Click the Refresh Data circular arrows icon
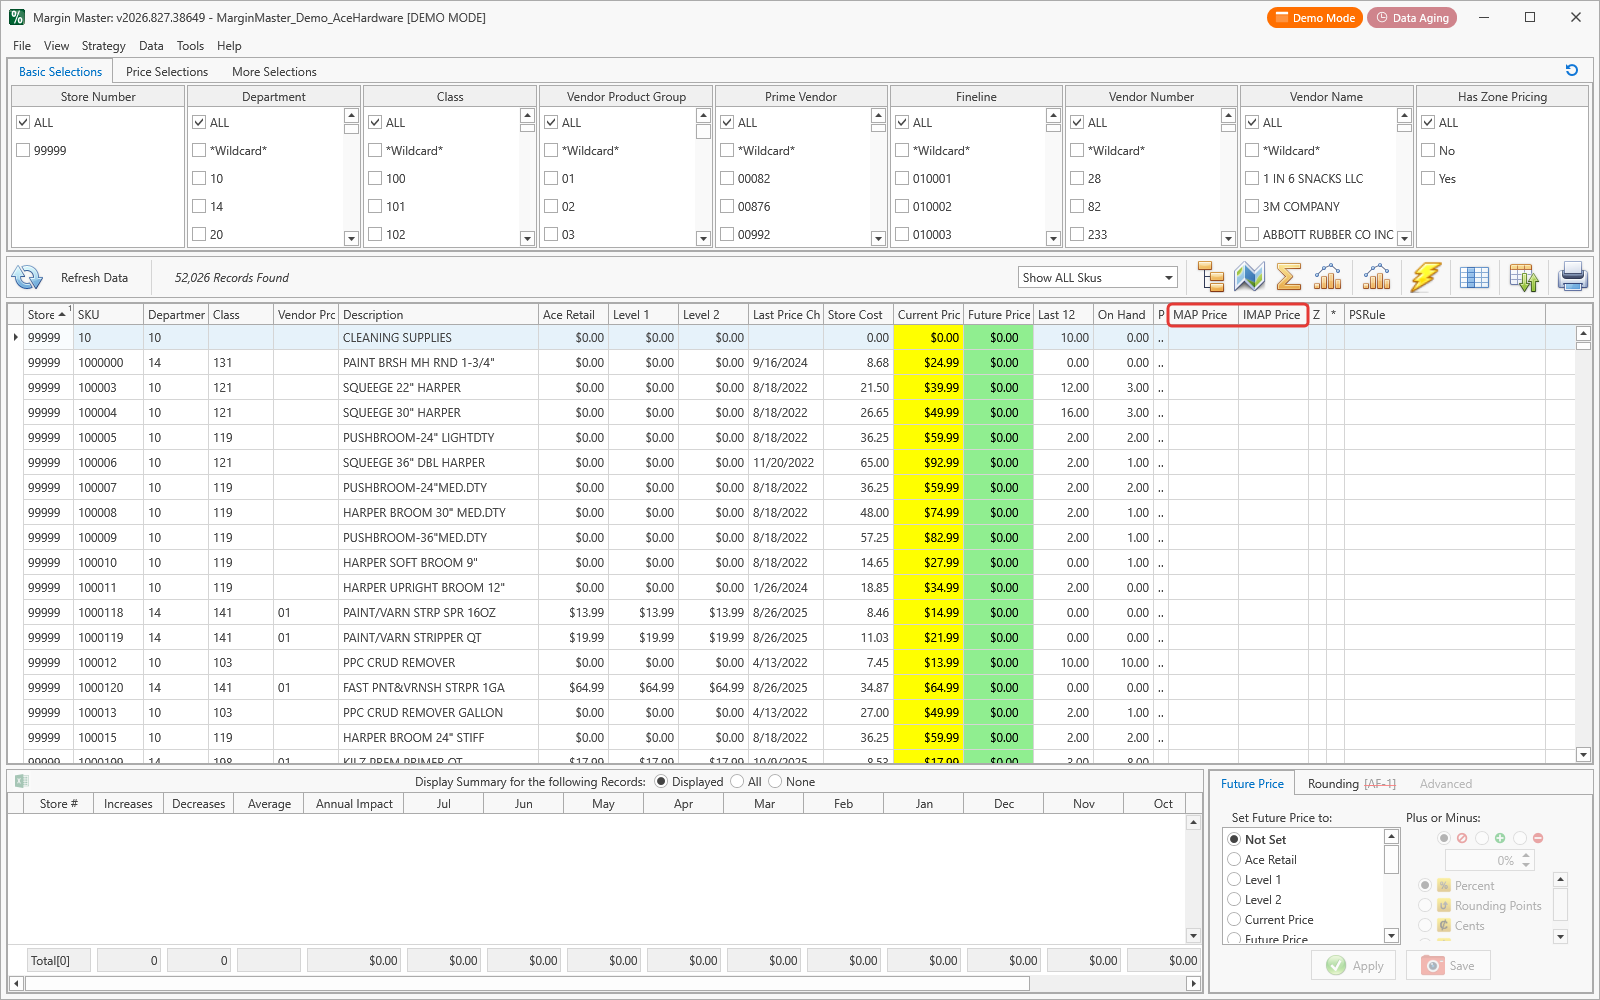 27,277
